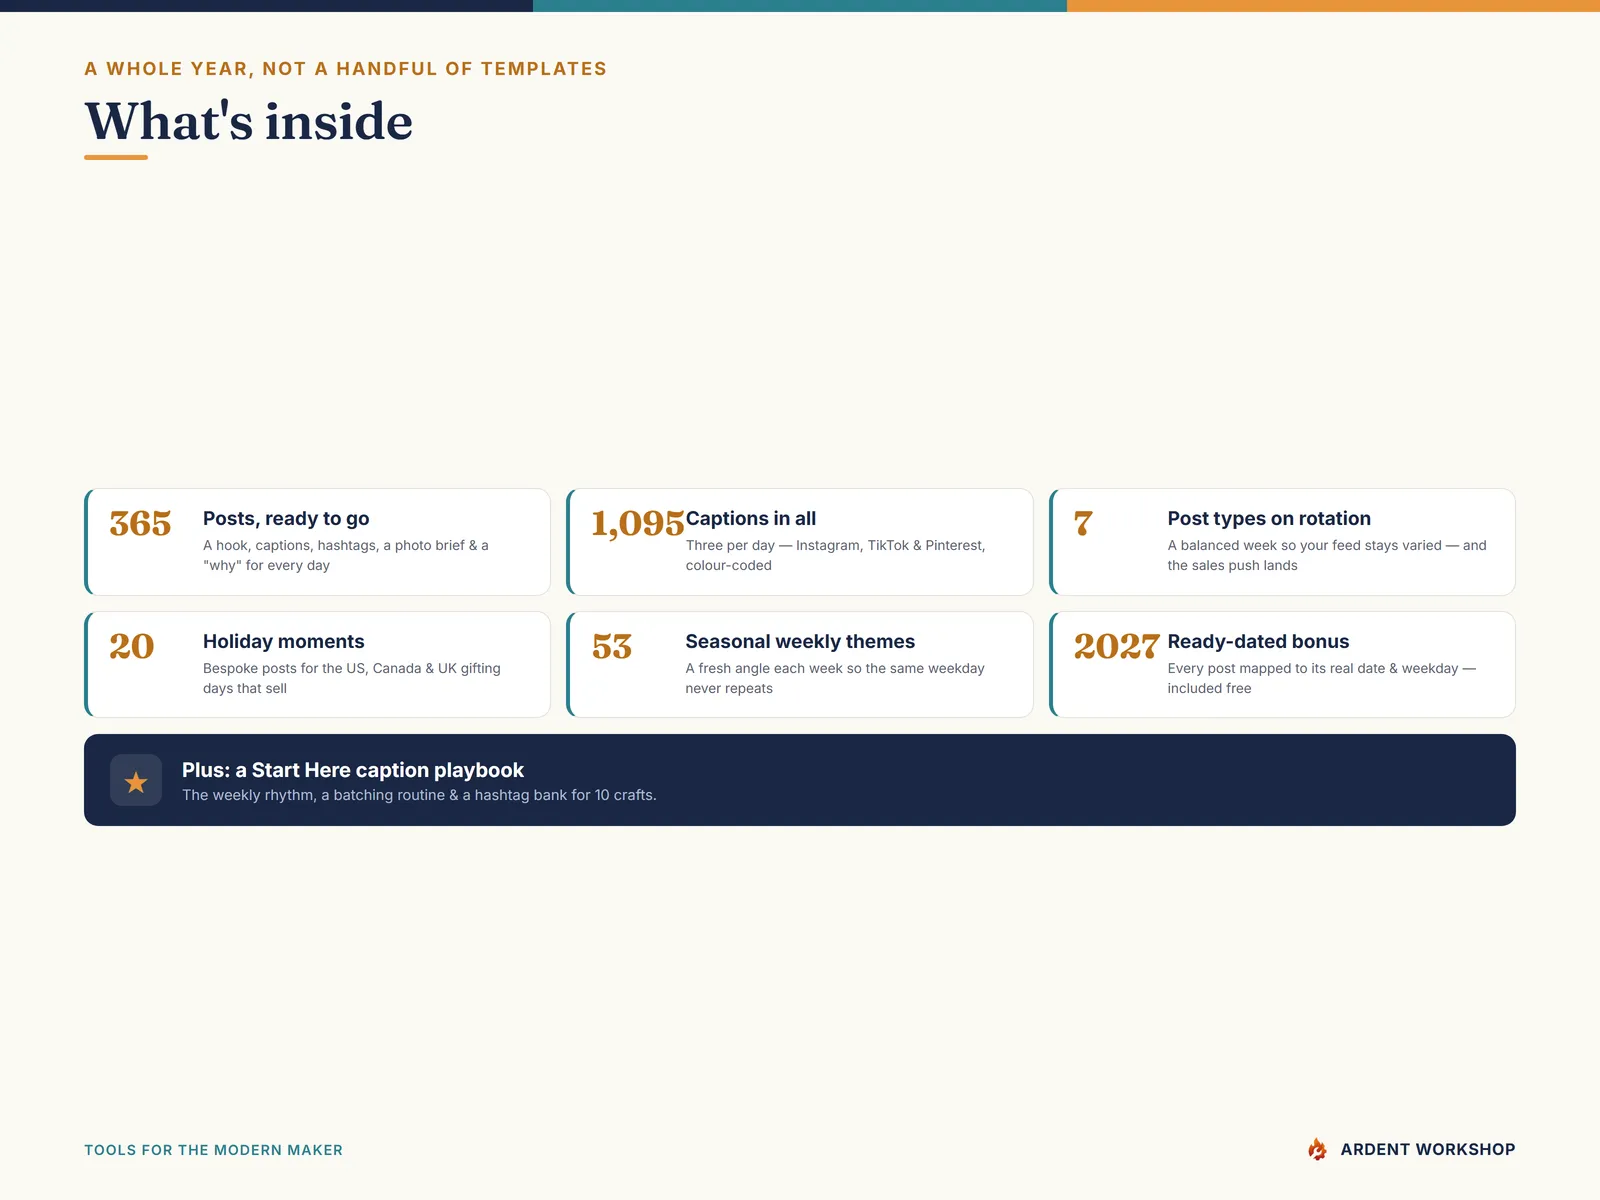Click the navy segment of the top bar
1600x1200 pixels.
(266, 6)
